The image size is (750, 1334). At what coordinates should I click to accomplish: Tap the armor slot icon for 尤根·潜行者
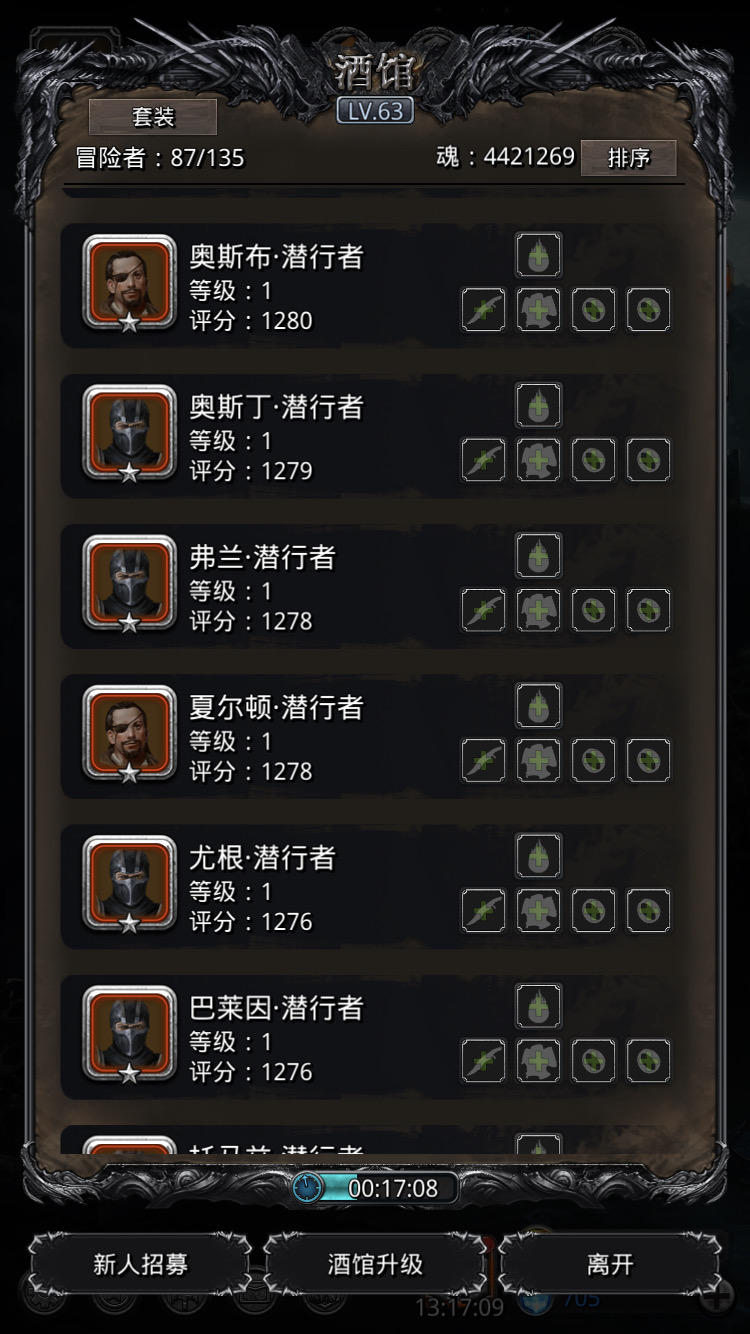pyautogui.click(x=539, y=910)
